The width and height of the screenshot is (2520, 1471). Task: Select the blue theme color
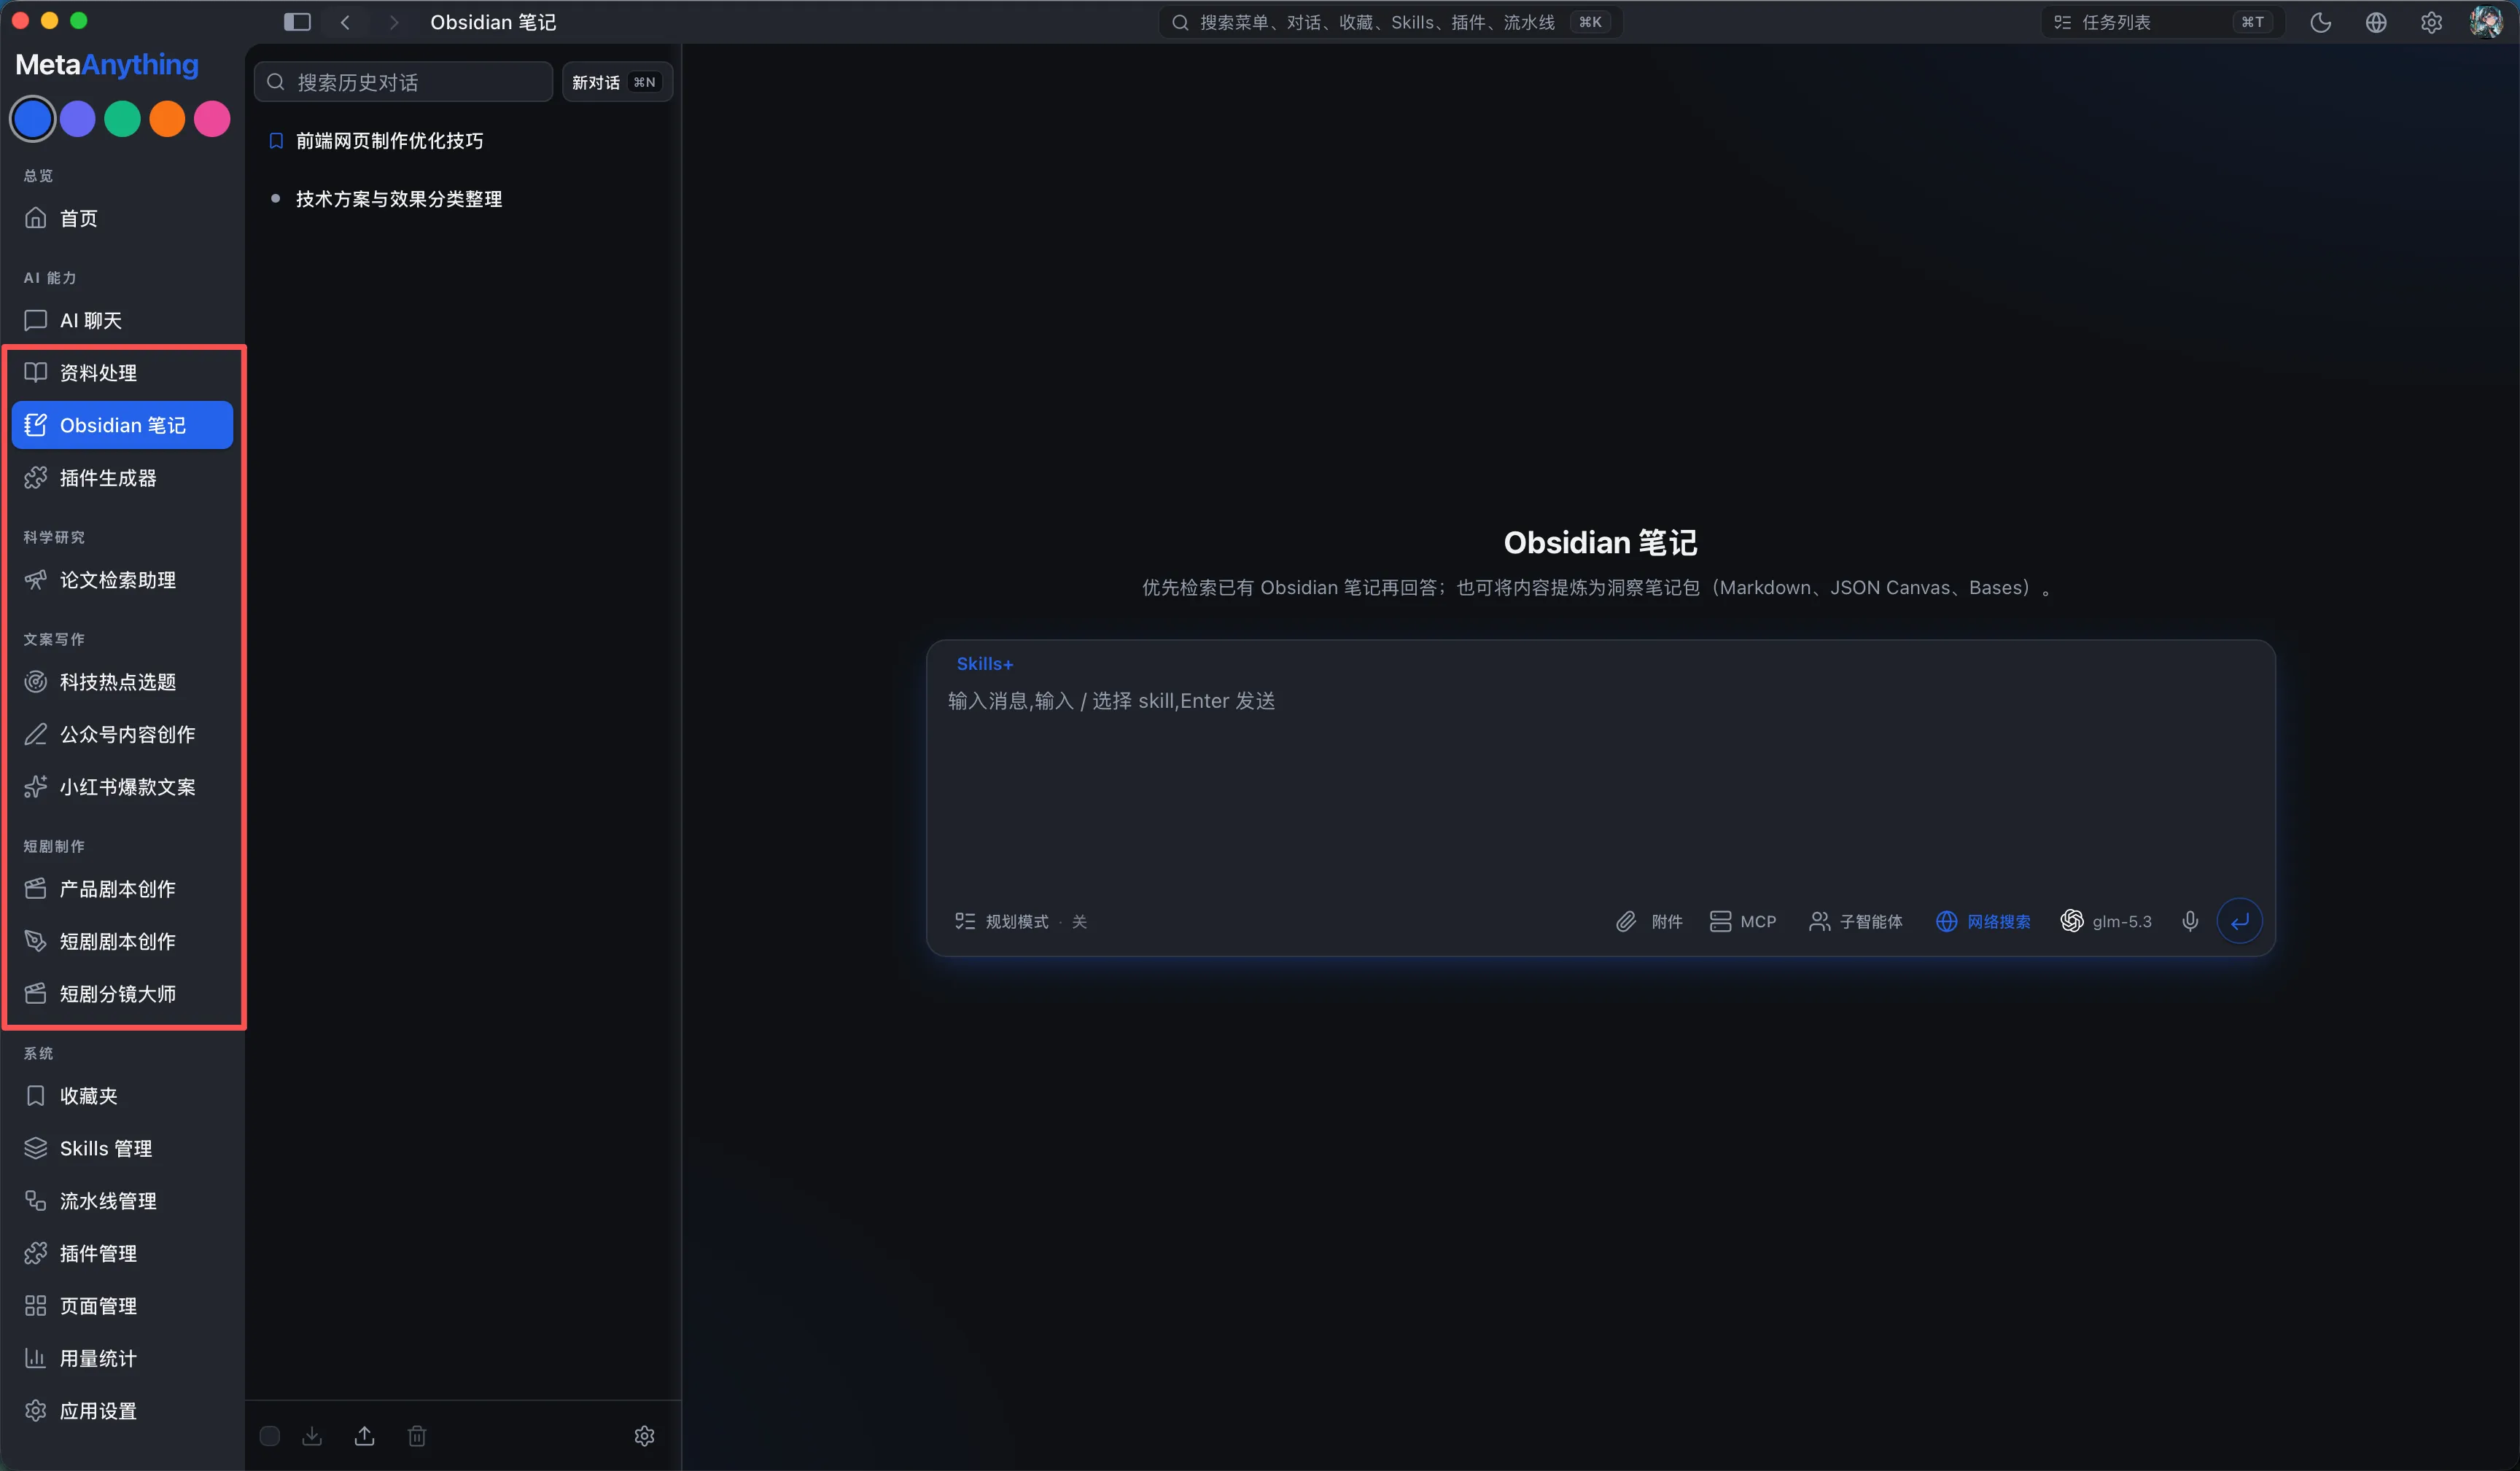click(33, 119)
